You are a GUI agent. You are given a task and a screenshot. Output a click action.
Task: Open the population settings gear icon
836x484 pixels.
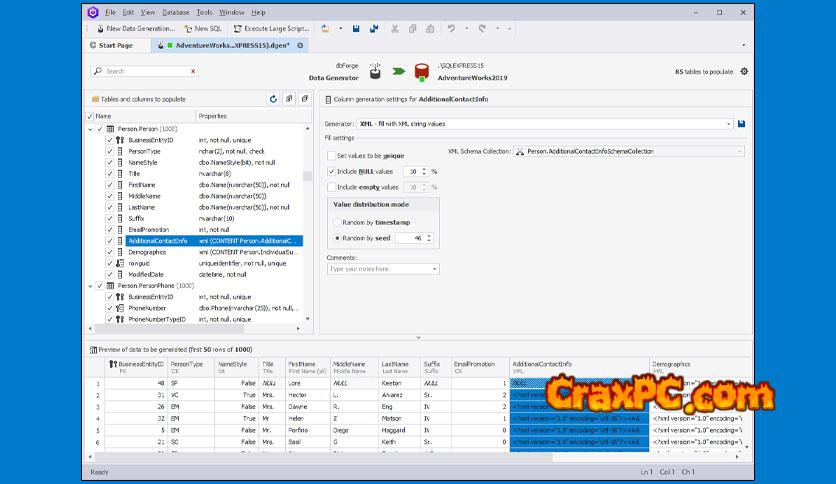(x=744, y=72)
